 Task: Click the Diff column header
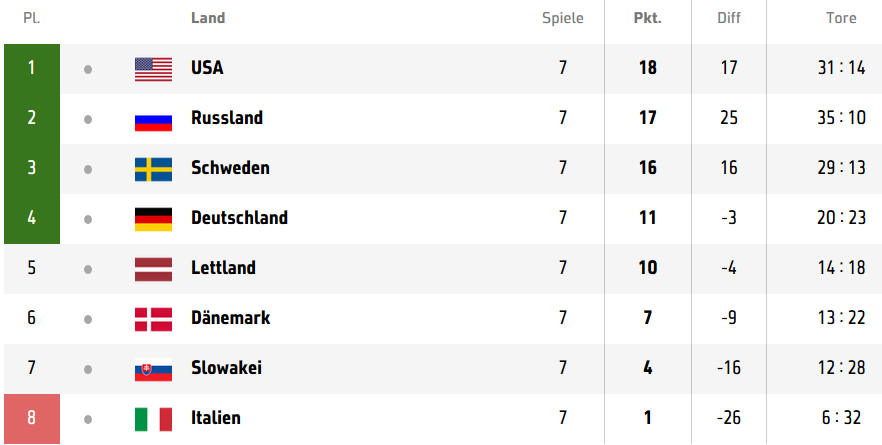tap(729, 18)
